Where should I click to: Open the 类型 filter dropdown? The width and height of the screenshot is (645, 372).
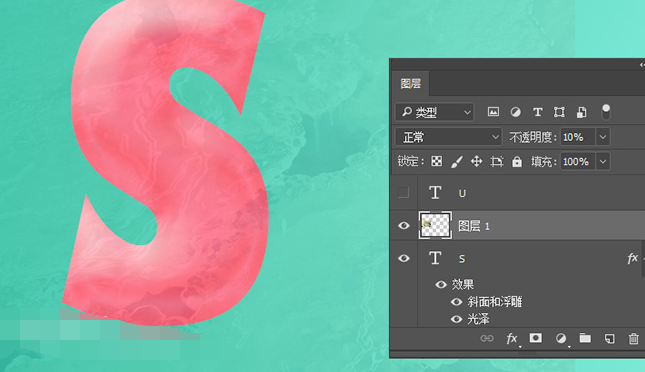click(435, 112)
